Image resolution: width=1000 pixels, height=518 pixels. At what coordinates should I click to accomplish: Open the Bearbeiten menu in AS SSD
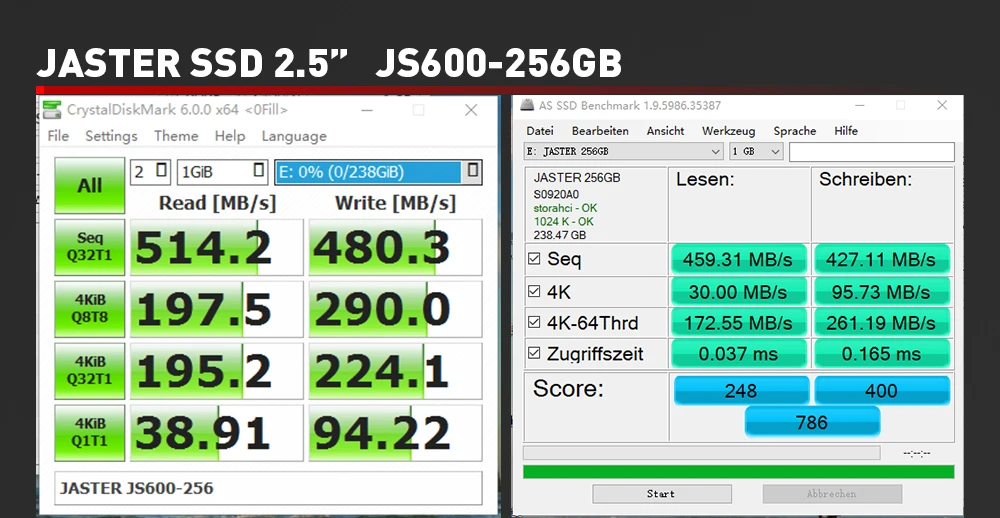tap(600, 131)
